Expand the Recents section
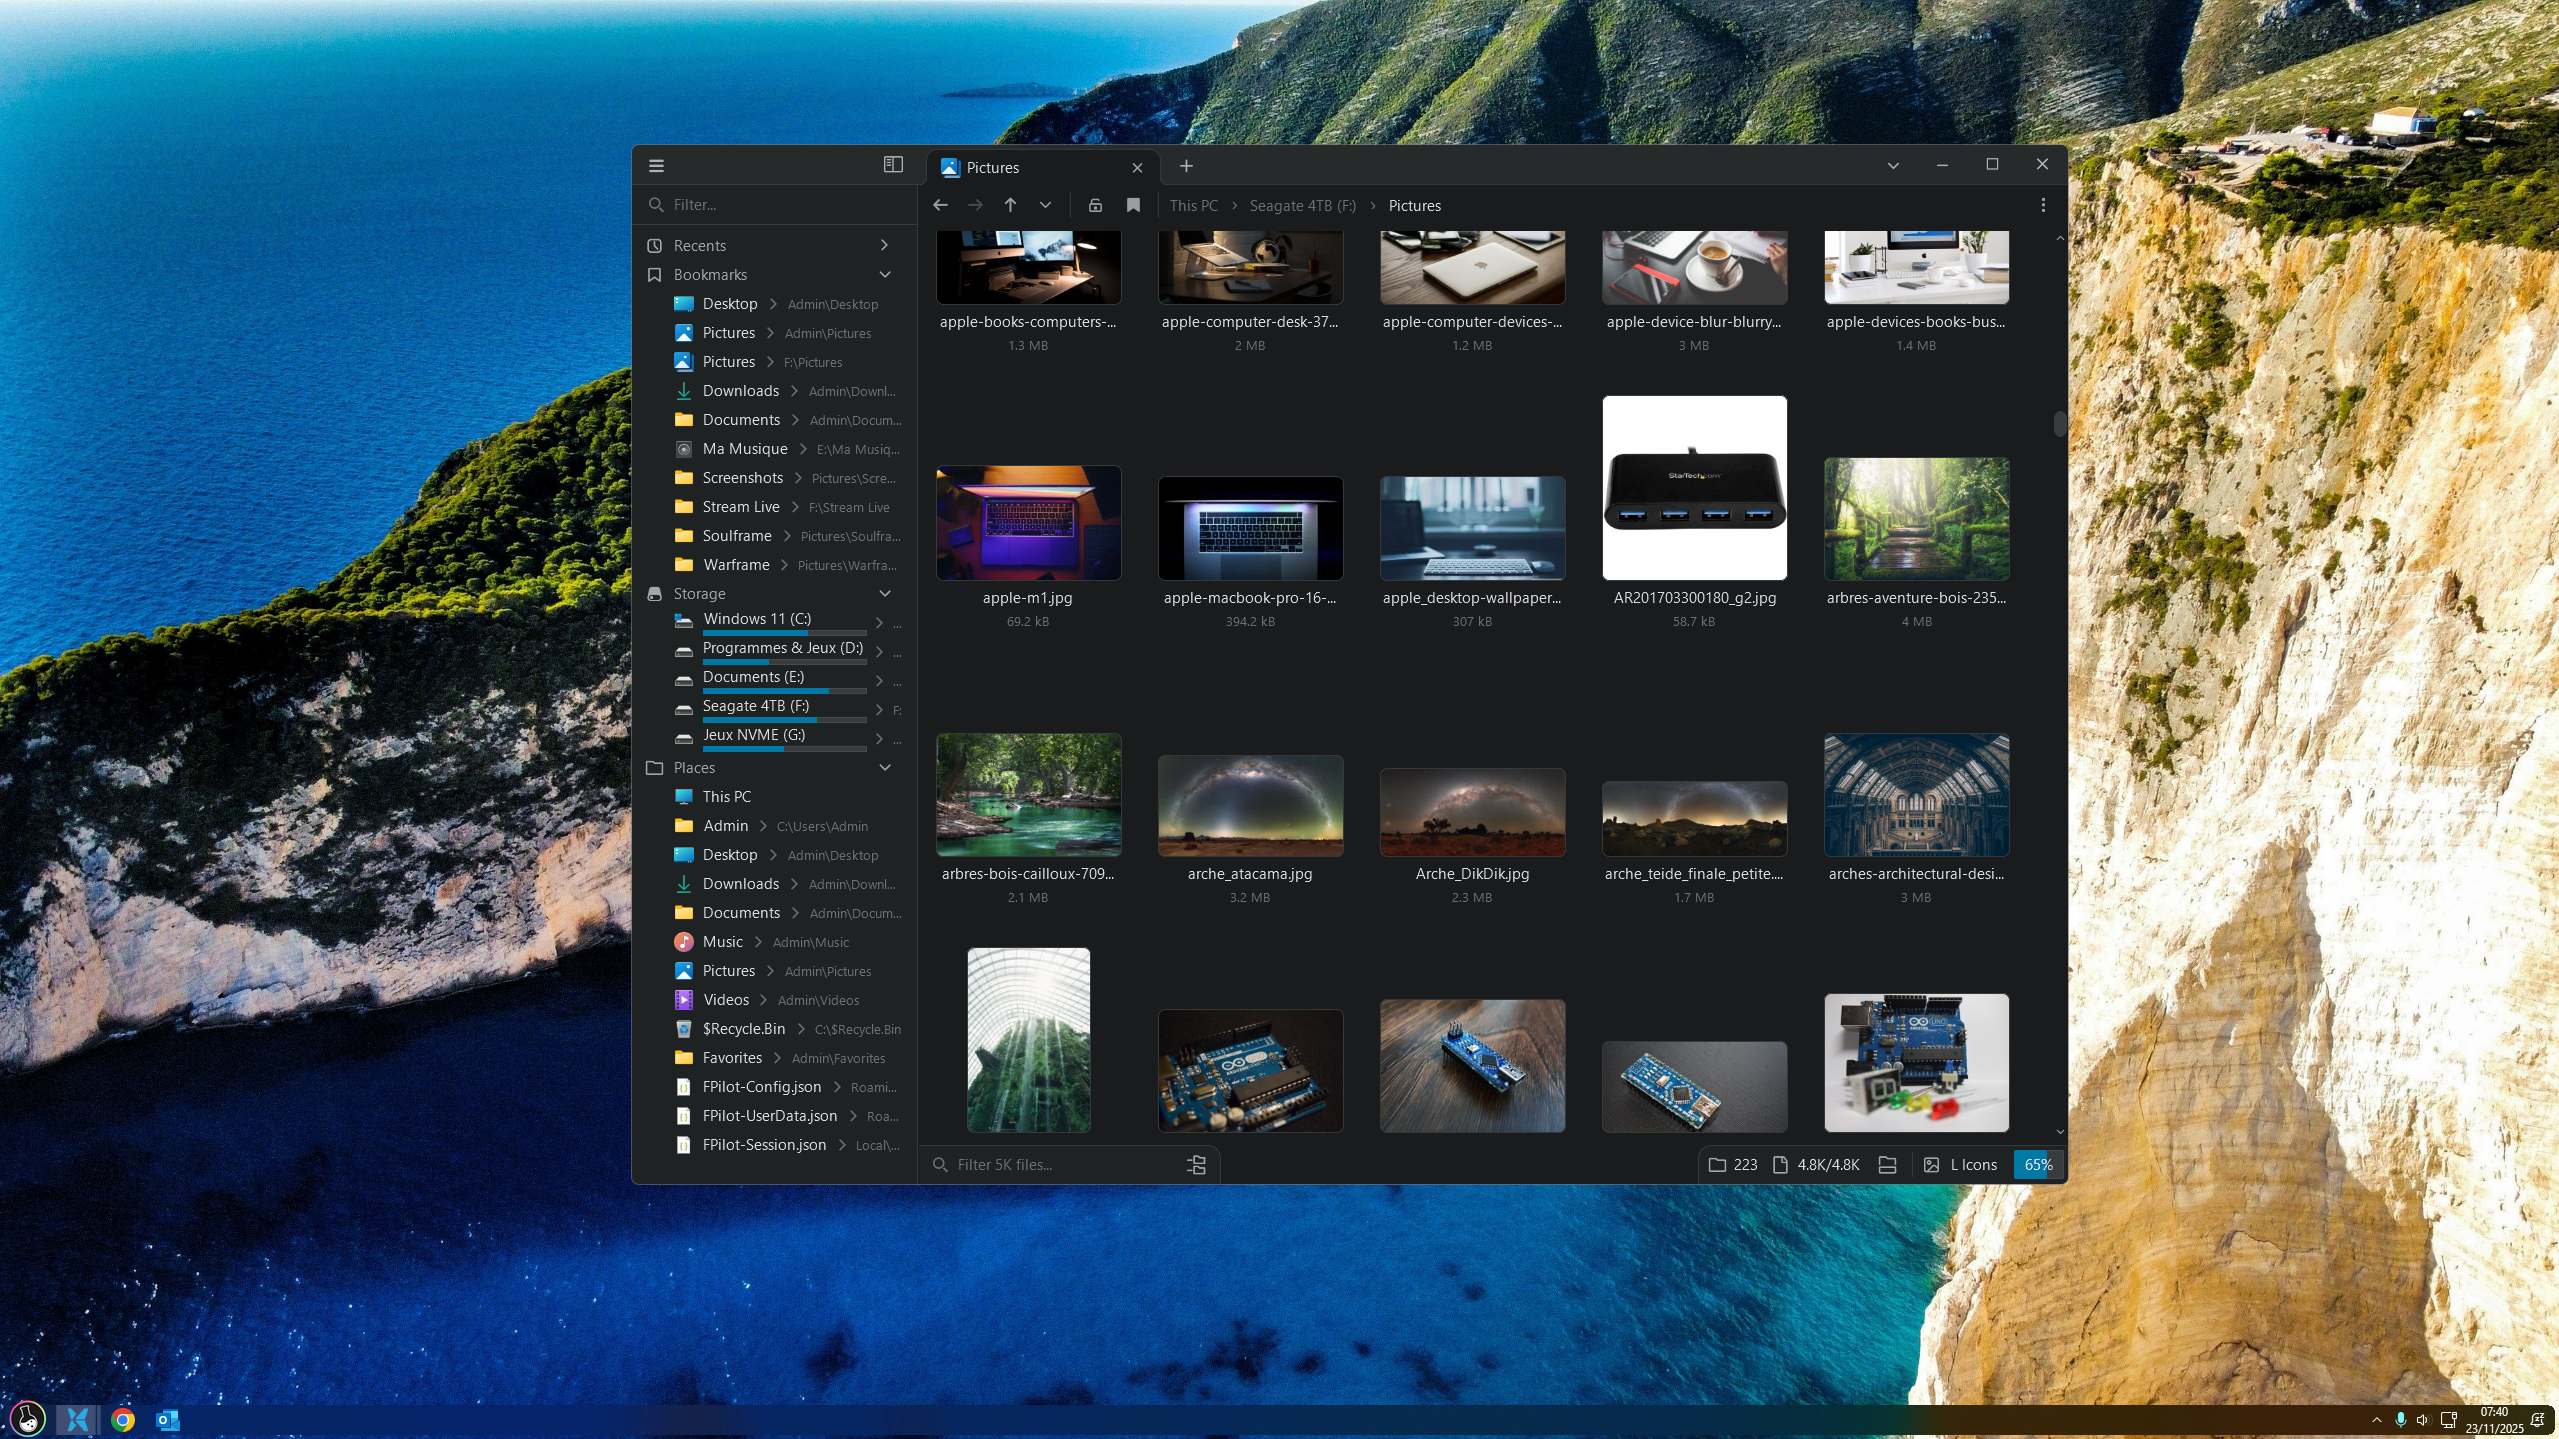 tap(884, 245)
